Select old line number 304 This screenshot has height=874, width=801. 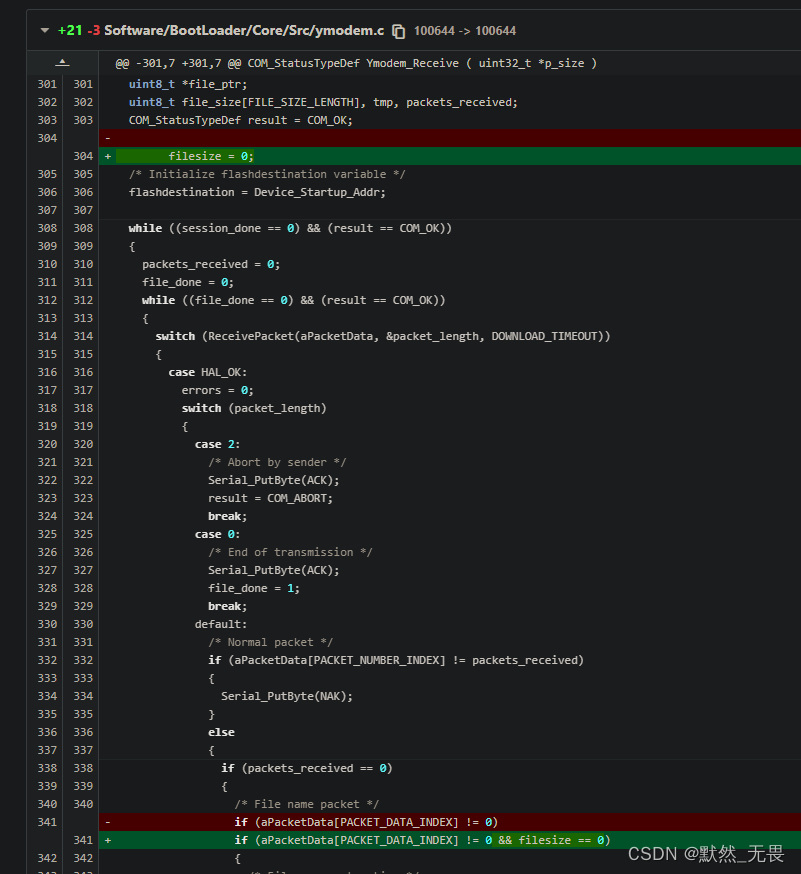pos(47,138)
